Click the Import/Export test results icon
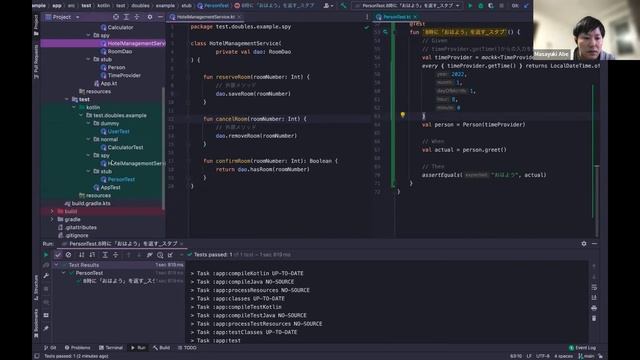Image resolution: width=640 pixels, height=360 pixels. tap(170, 255)
